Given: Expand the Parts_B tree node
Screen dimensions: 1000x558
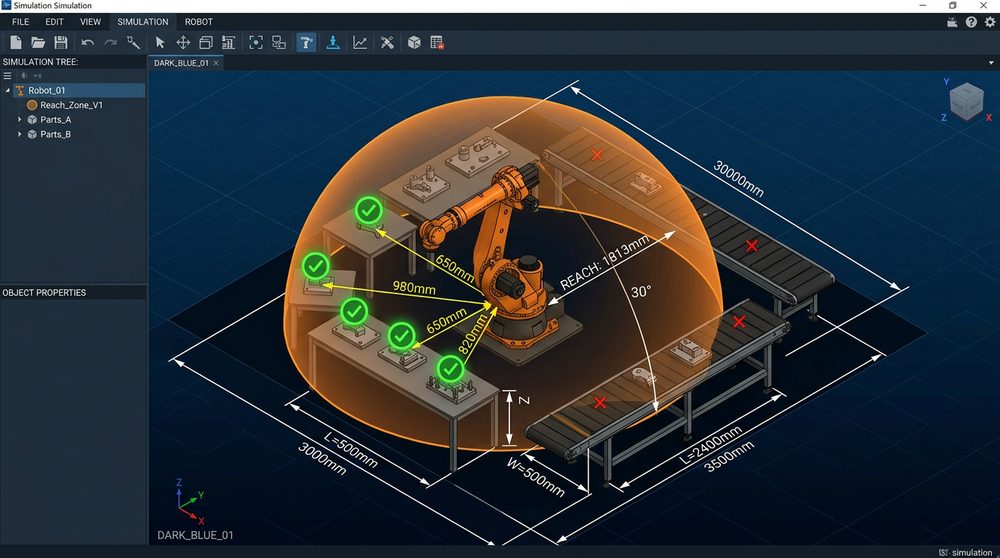Looking at the screenshot, I should tap(20, 134).
